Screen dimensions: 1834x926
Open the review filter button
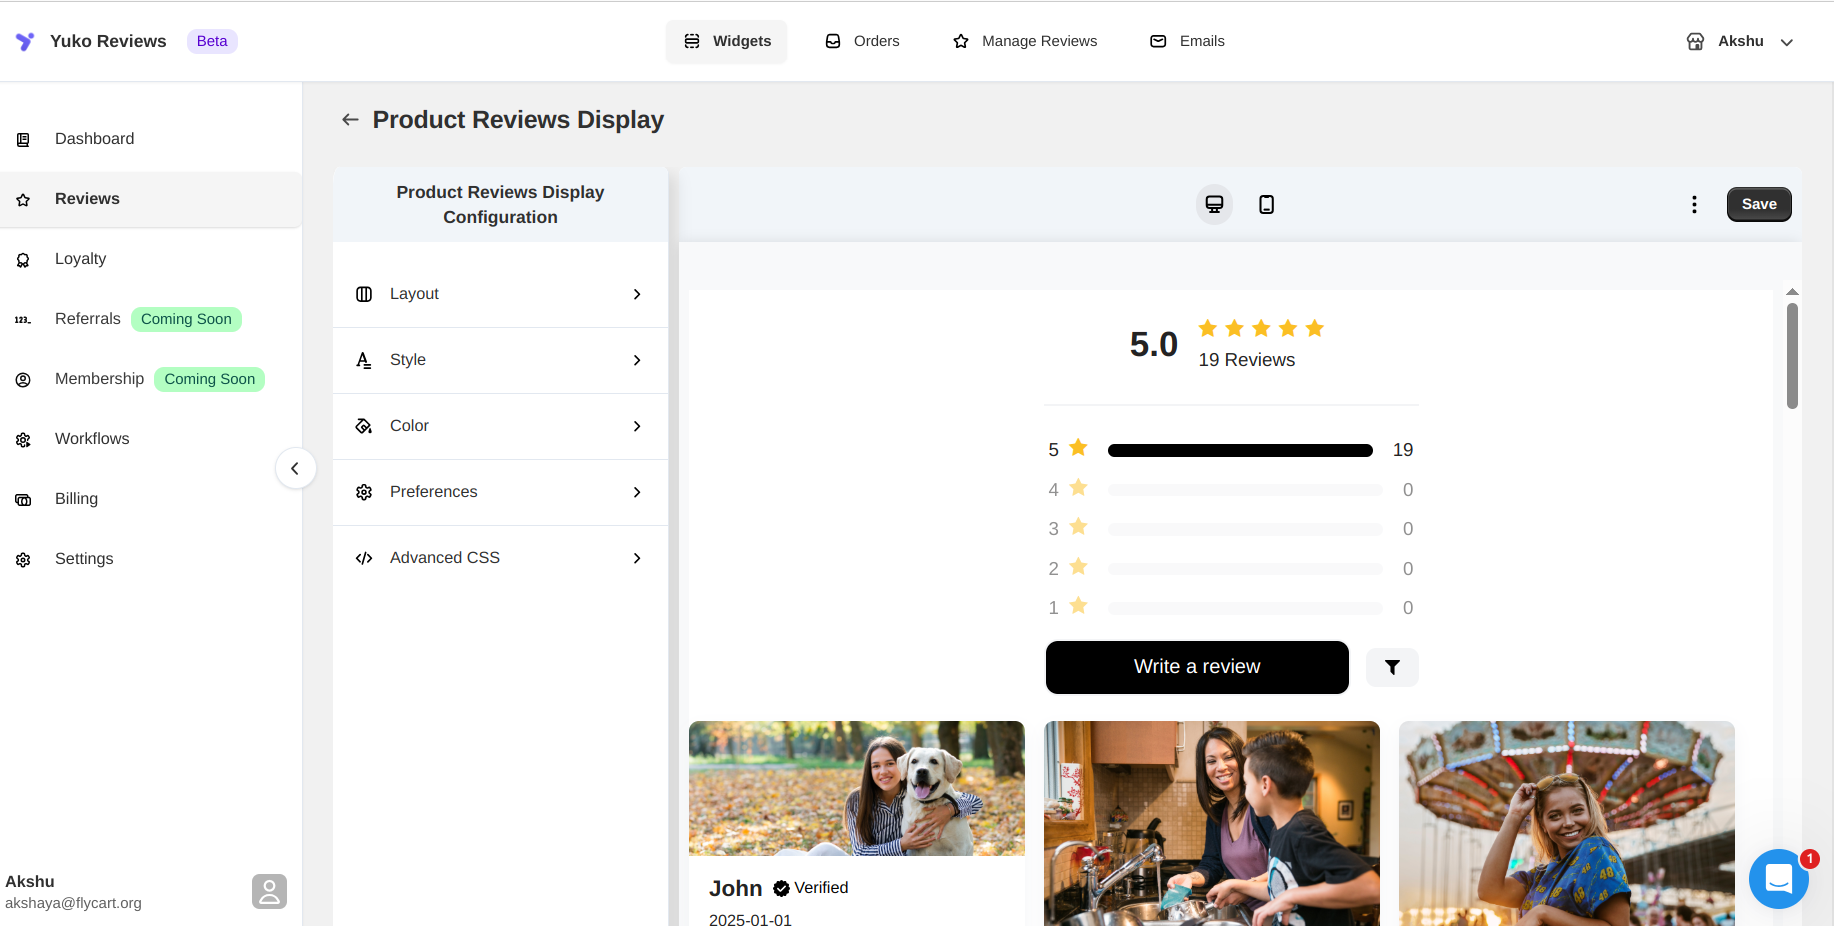coord(1392,667)
